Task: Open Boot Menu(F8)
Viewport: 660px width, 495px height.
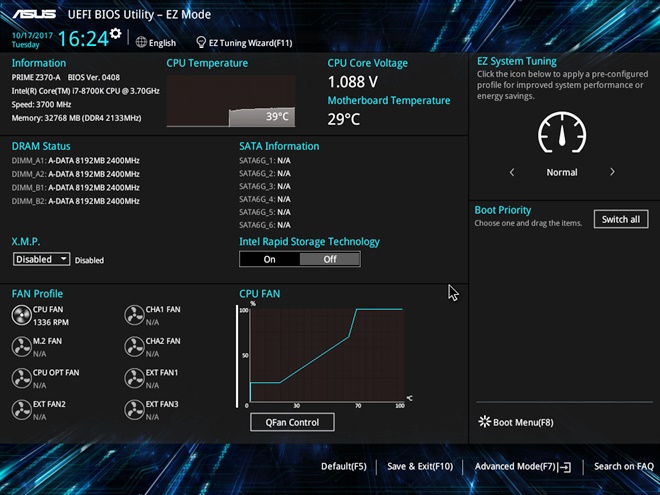Action: 523,422
